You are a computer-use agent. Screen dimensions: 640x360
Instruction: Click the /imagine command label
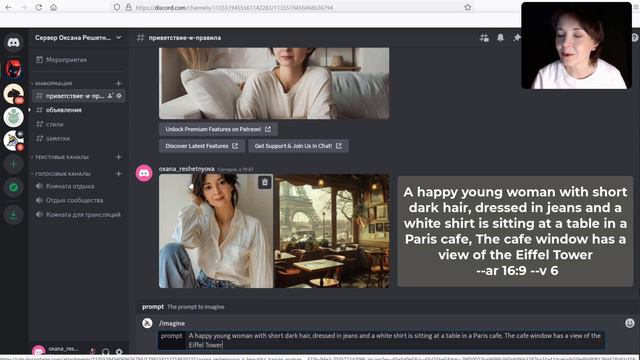[172, 323]
